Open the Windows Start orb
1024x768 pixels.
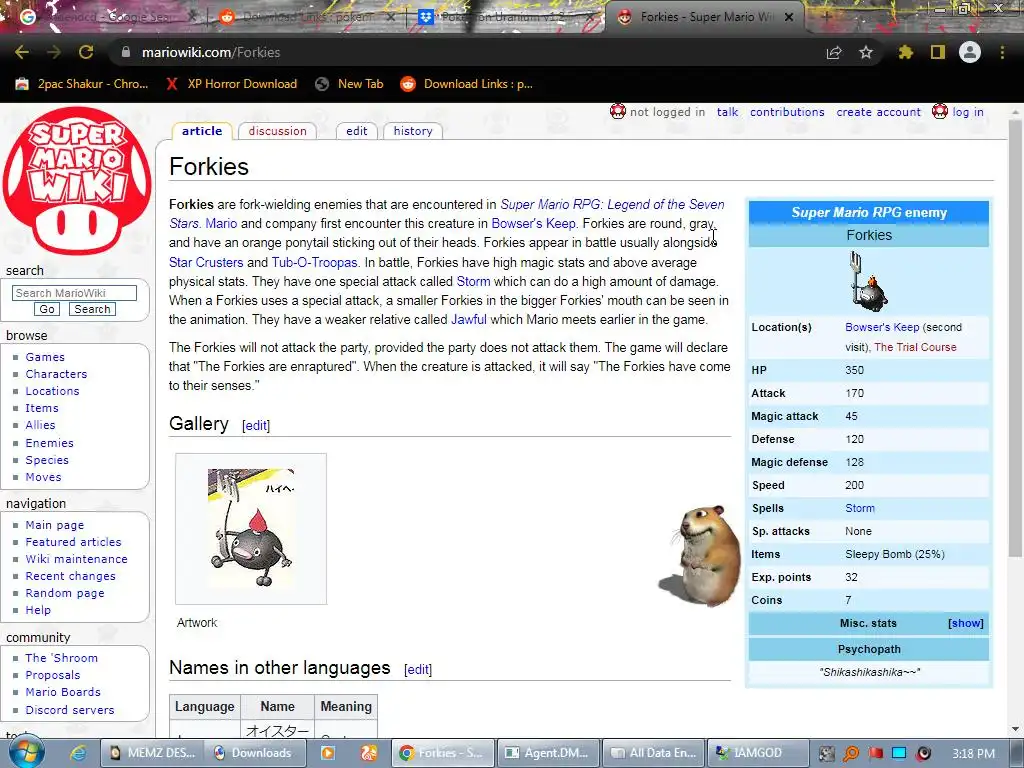pyautogui.click(x=27, y=752)
